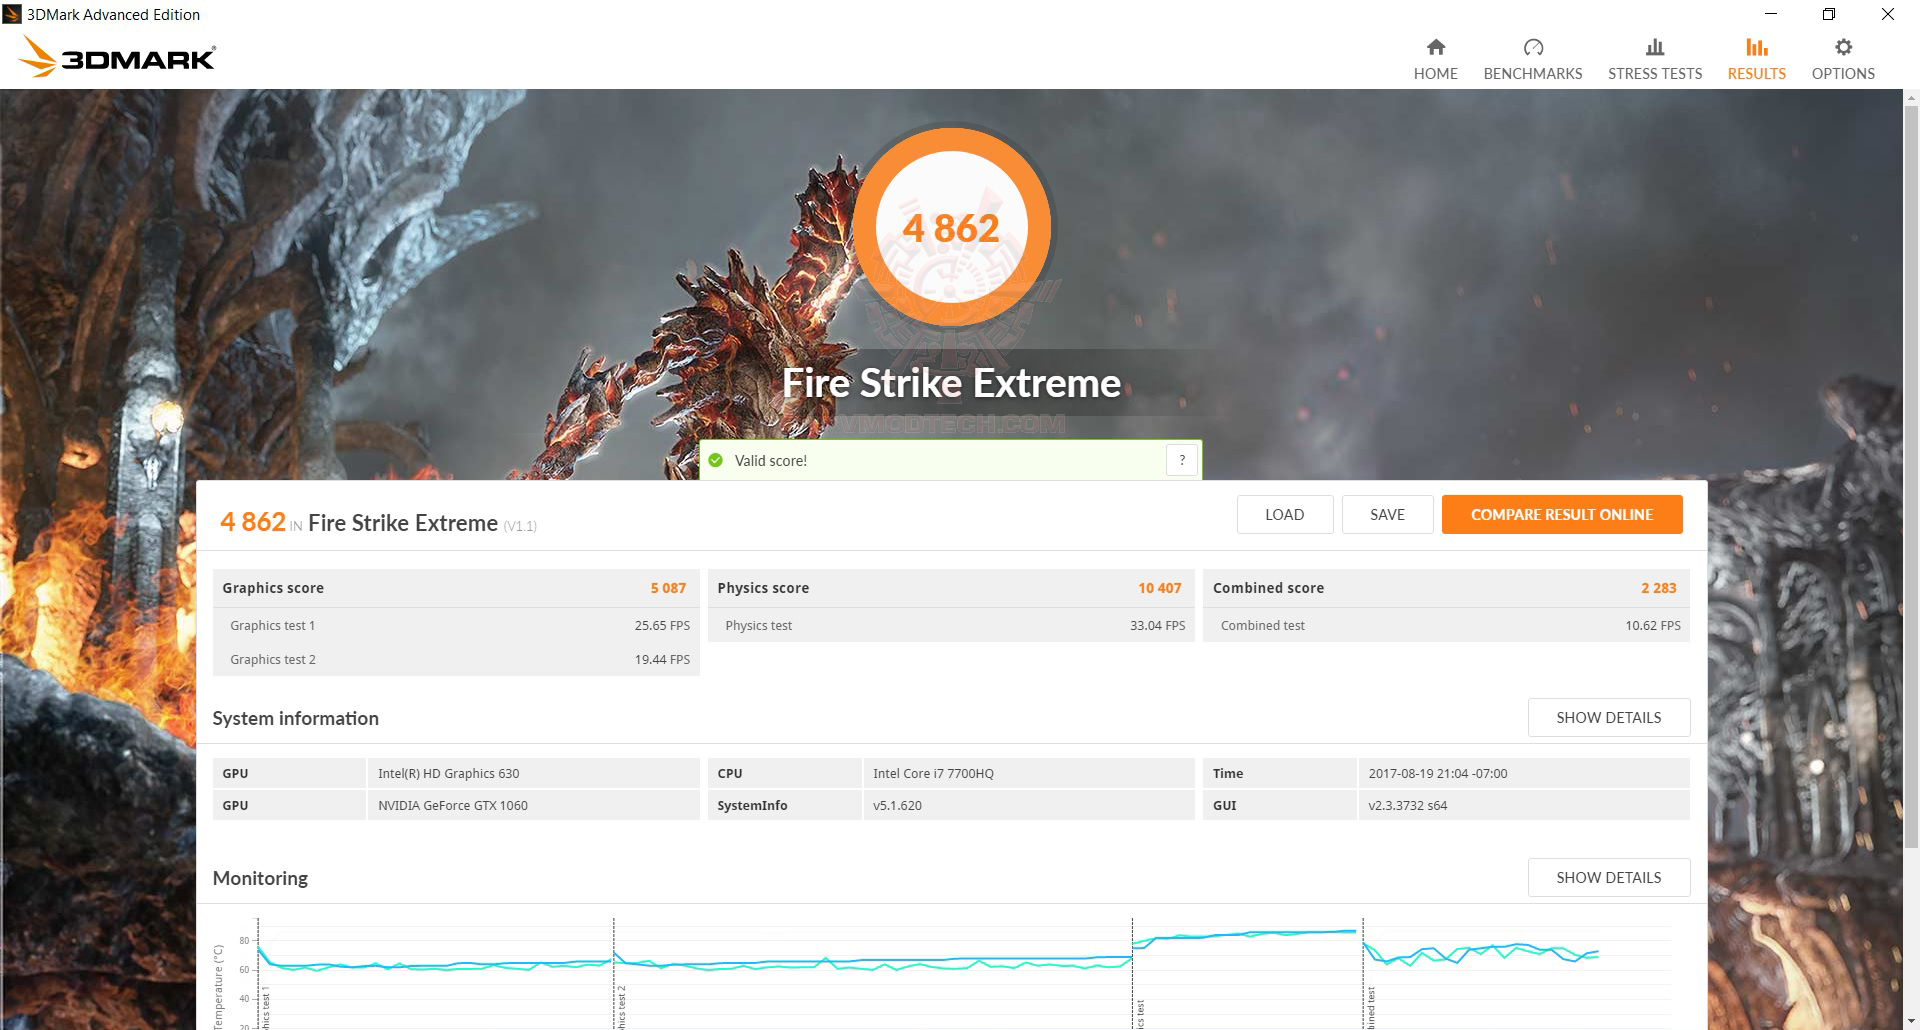Open Options via the gear icon
1920x1030 pixels.
pos(1842,47)
